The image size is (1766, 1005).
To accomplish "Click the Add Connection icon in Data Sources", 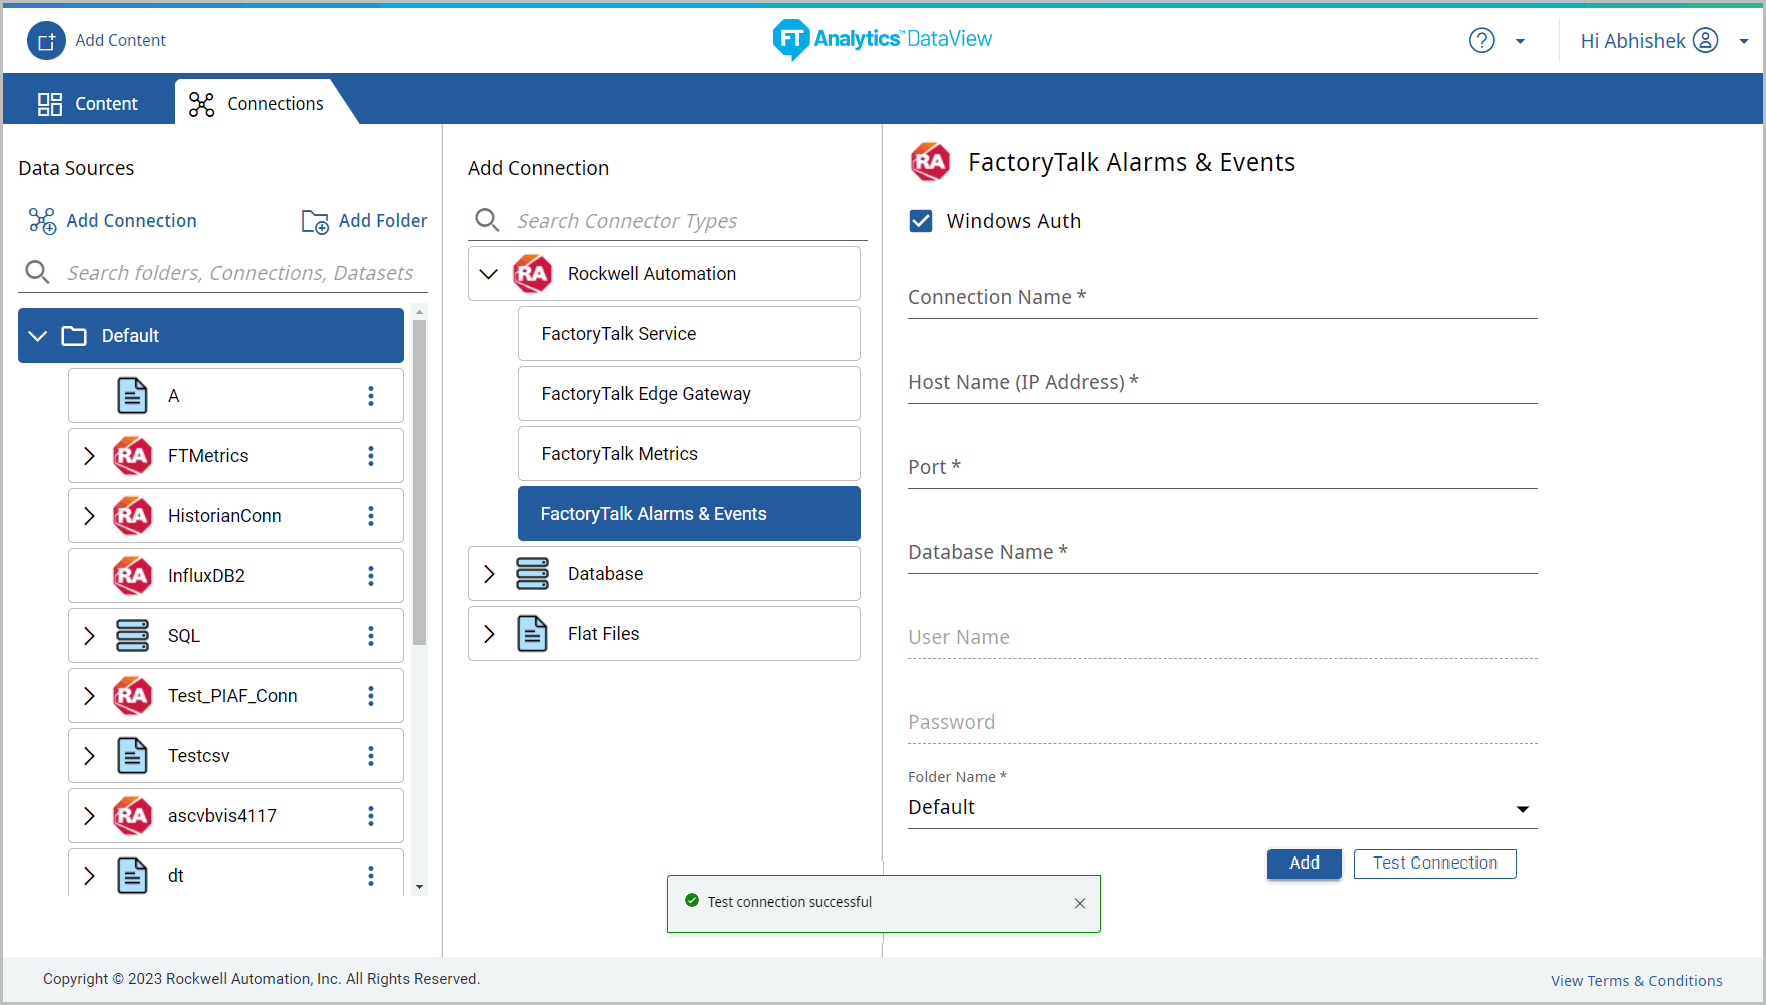I will tap(42, 221).
